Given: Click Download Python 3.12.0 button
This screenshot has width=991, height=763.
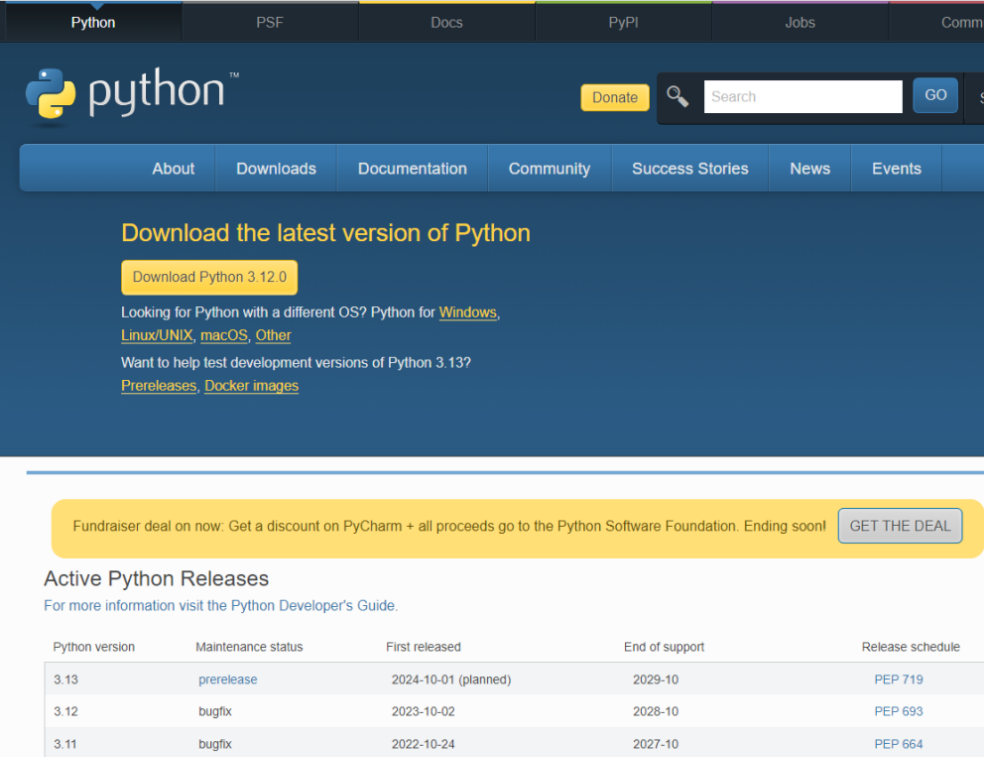Looking at the screenshot, I should [x=209, y=278].
